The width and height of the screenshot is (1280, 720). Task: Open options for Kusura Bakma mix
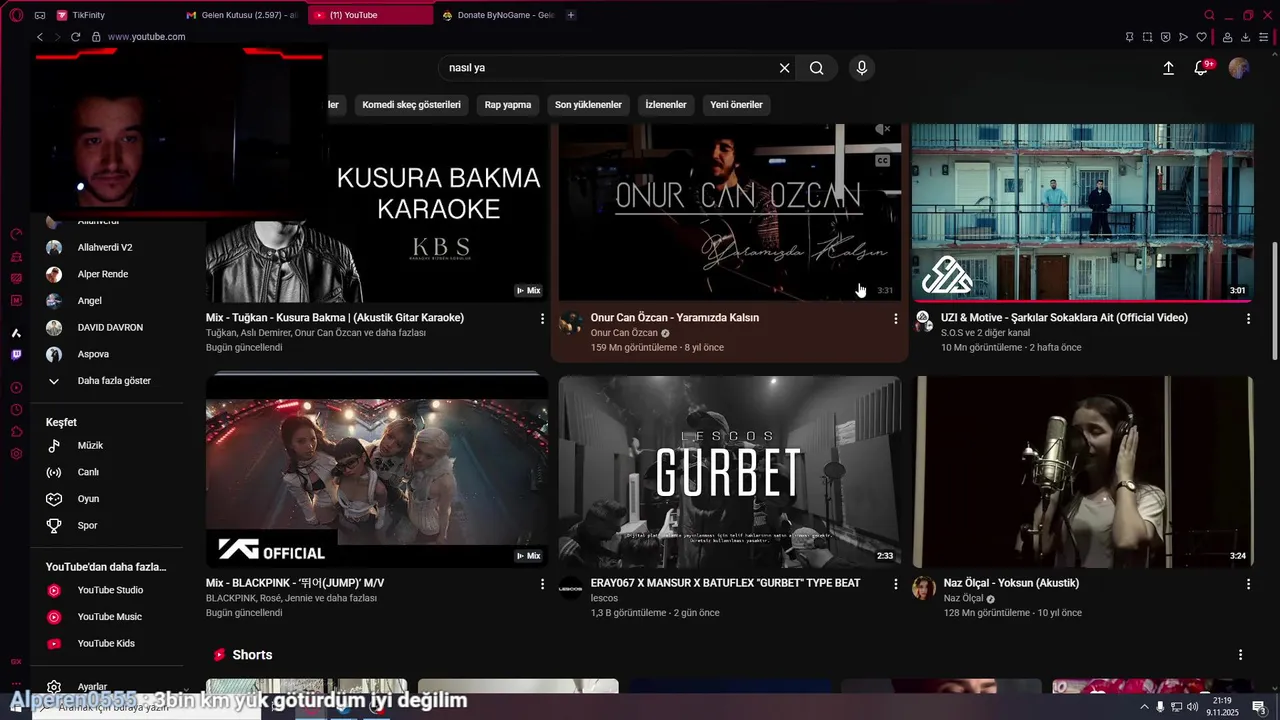pos(542,318)
